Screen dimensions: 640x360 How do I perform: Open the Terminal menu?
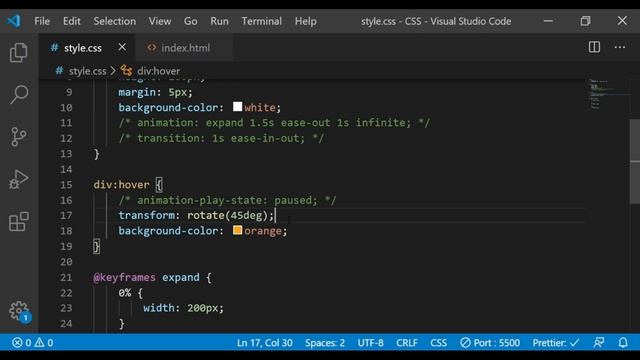262,21
